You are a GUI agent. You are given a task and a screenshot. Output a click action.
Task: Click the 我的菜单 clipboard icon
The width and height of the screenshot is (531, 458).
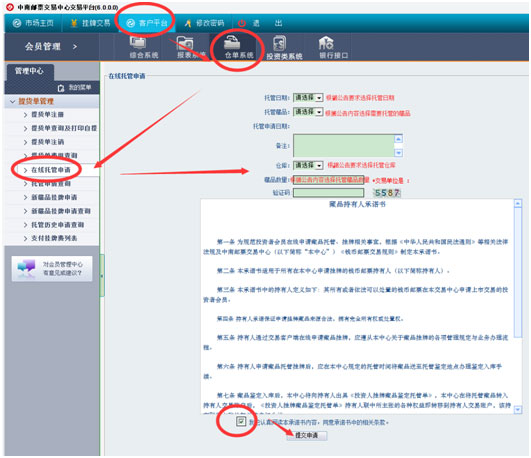61,88
